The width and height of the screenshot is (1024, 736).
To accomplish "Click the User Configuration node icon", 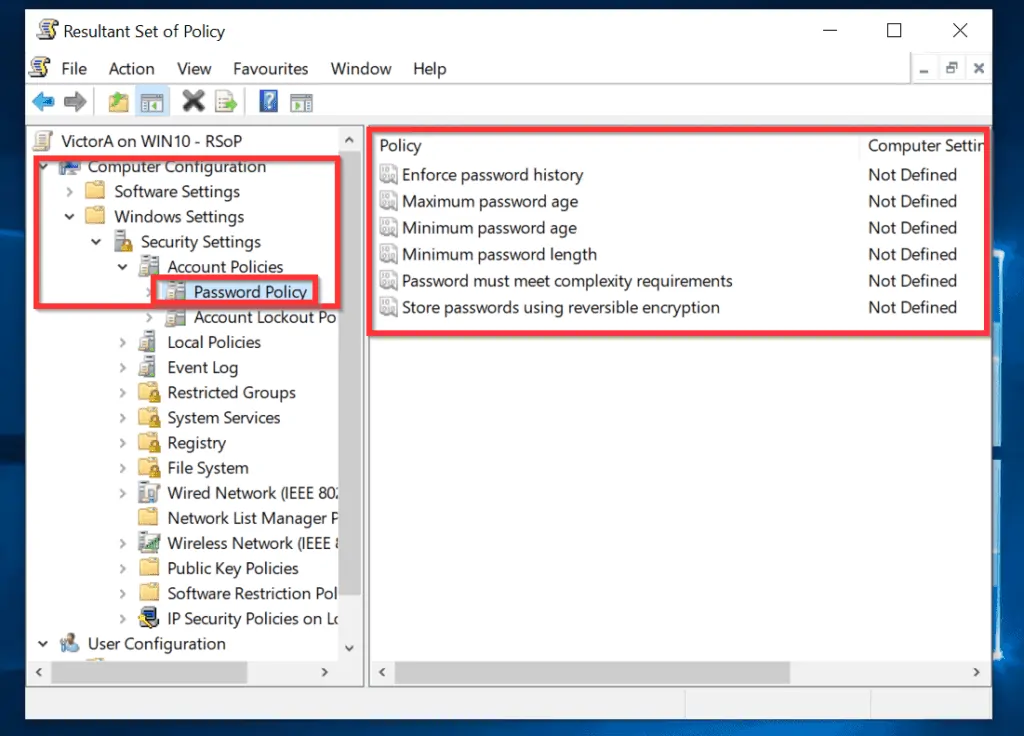I will [69, 643].
